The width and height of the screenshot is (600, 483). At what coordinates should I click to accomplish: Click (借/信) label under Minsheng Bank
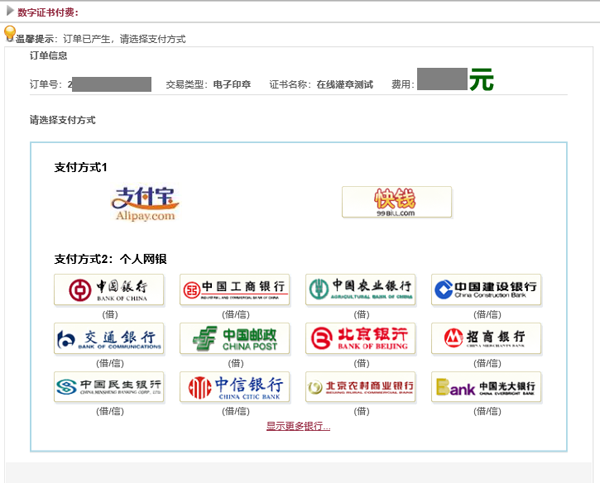click(110, 411)
